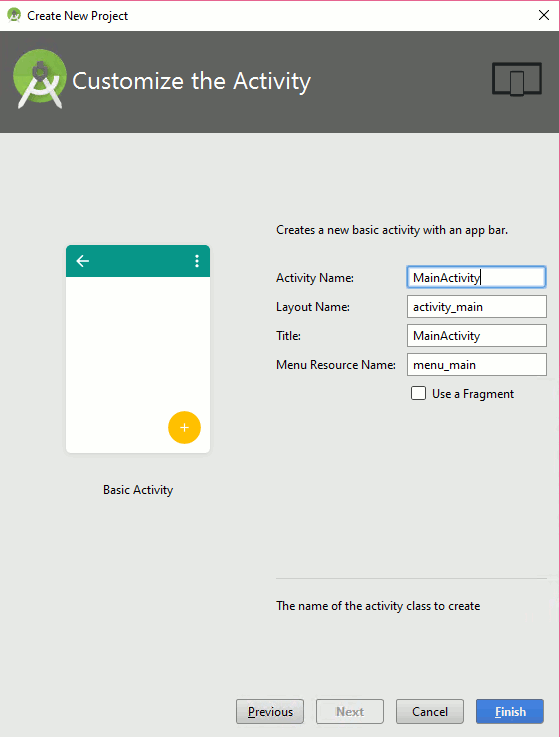The image size is (560, 737).
Task: Click the Basic Activity preview thumbnail
Action: (x=138, y=349)
